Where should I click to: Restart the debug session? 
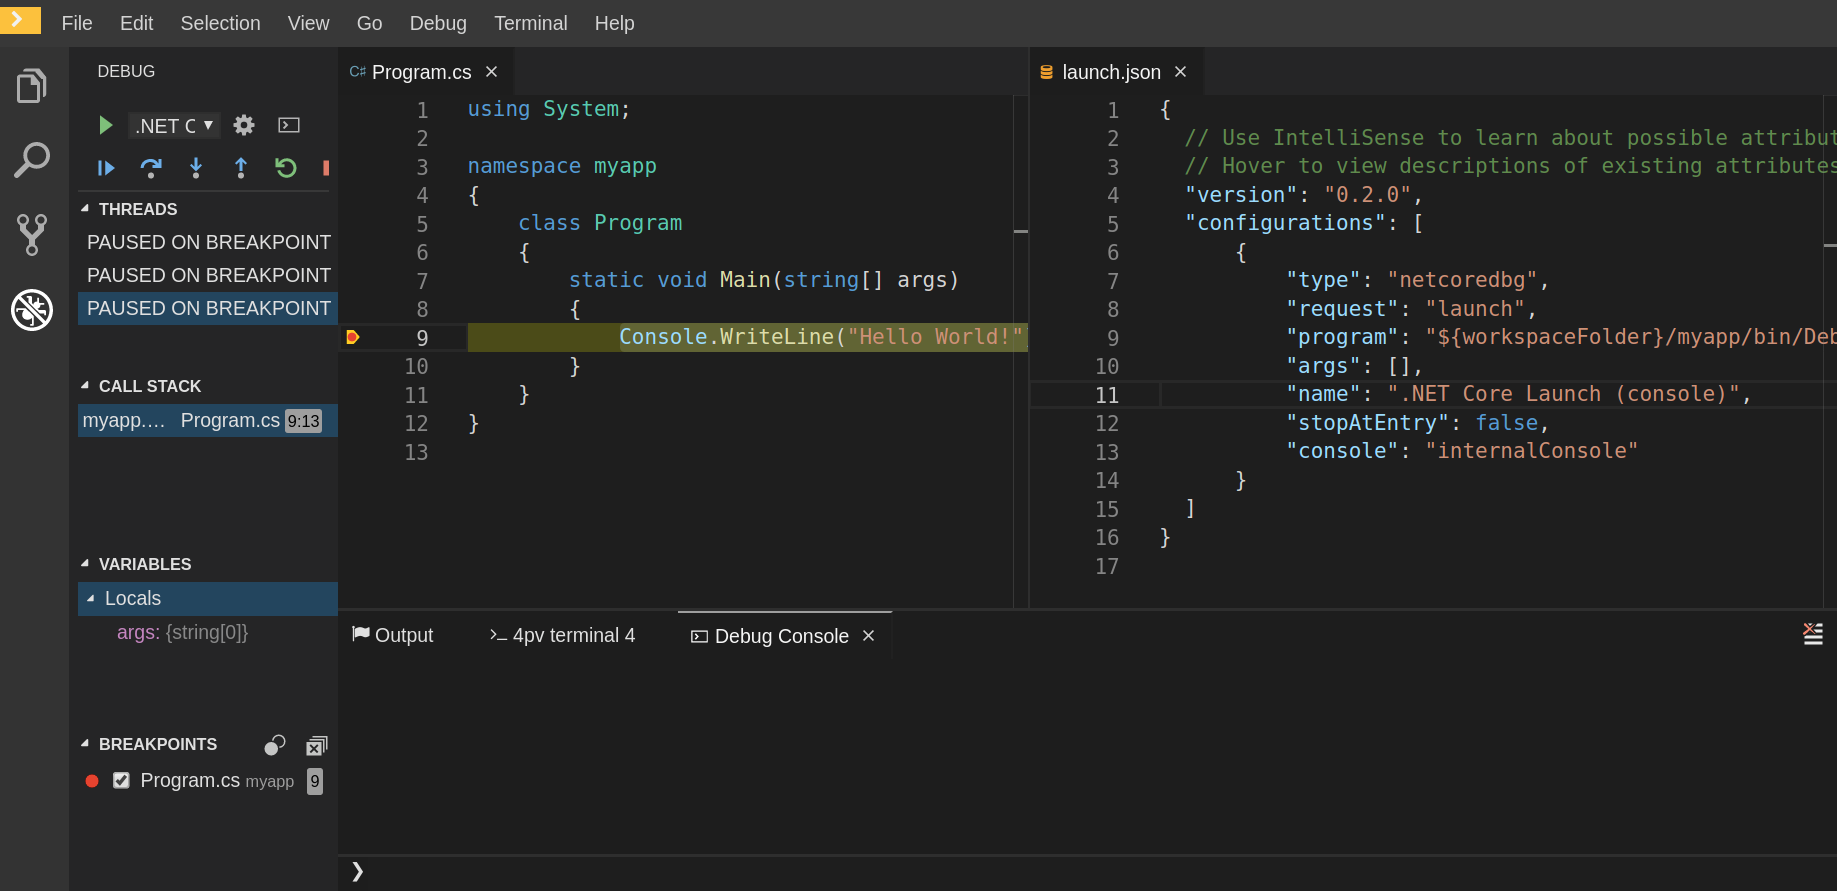286,168
